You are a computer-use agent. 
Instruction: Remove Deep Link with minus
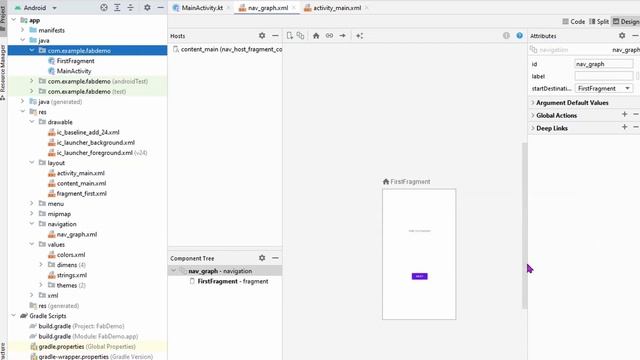coord(636,127)
